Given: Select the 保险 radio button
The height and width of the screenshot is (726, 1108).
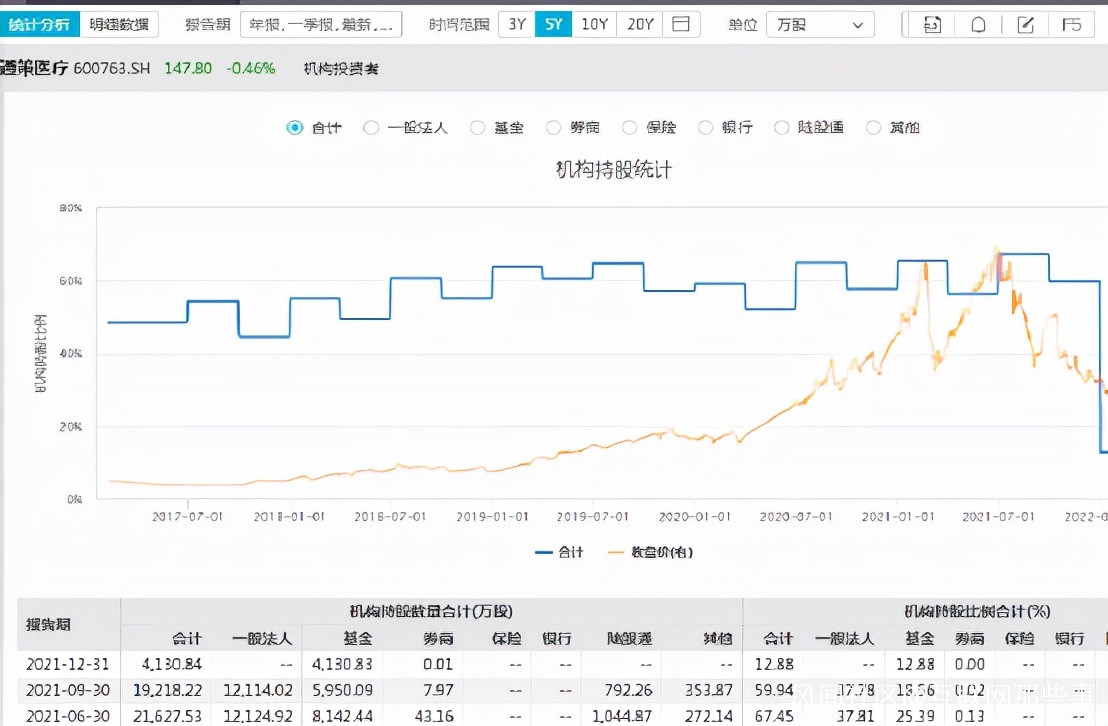Looking at the screenshot, I should 630,127.
